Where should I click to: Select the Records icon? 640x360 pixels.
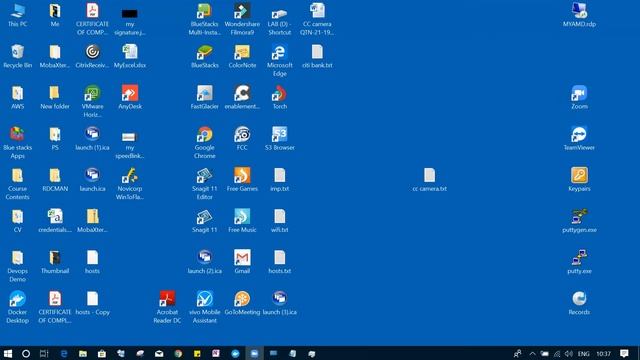(579, 303)
